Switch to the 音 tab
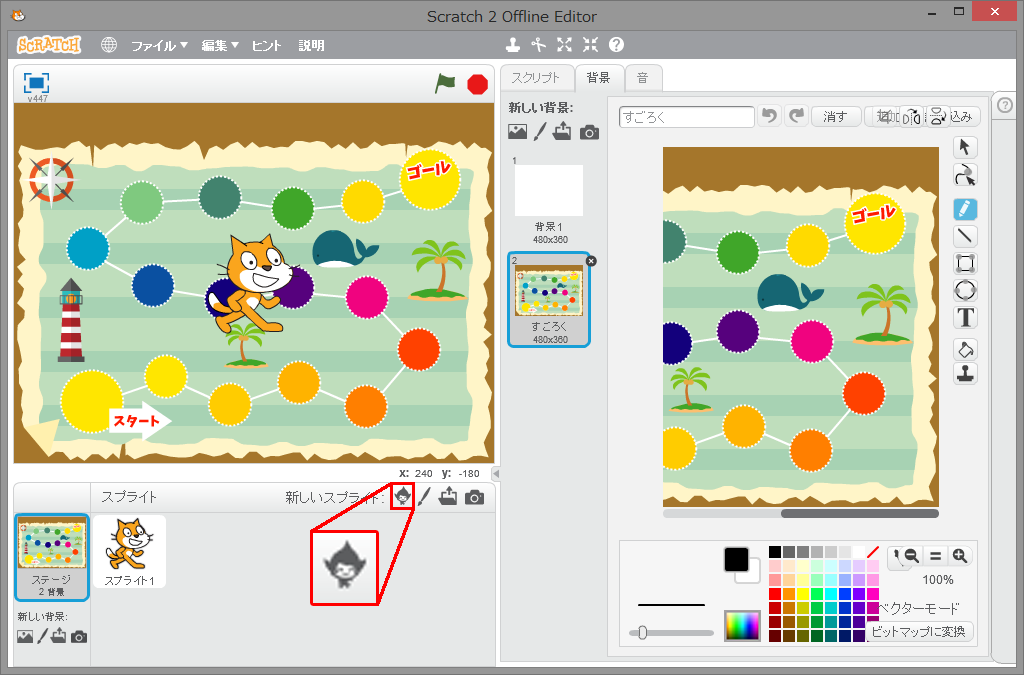Viewport: 1024px width, 675px height. click(643, 78)
